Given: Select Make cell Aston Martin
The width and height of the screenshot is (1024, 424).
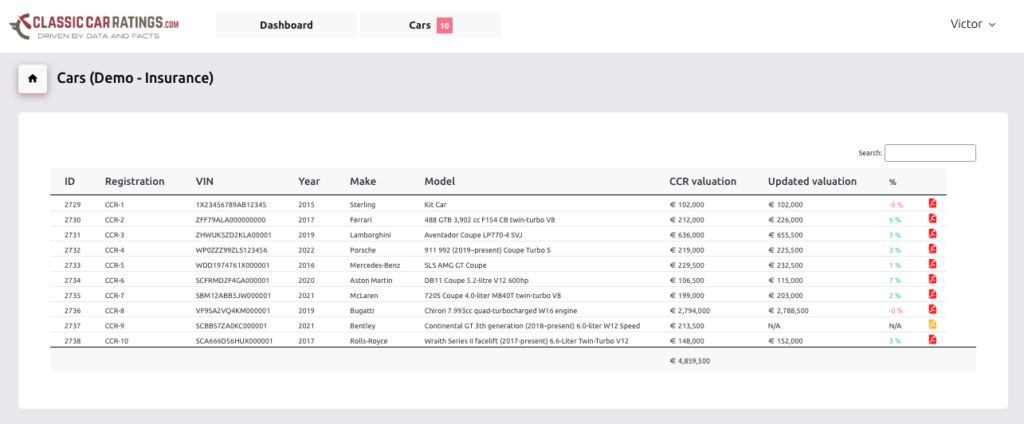Looking at the screenshot, I should (370, 280).
